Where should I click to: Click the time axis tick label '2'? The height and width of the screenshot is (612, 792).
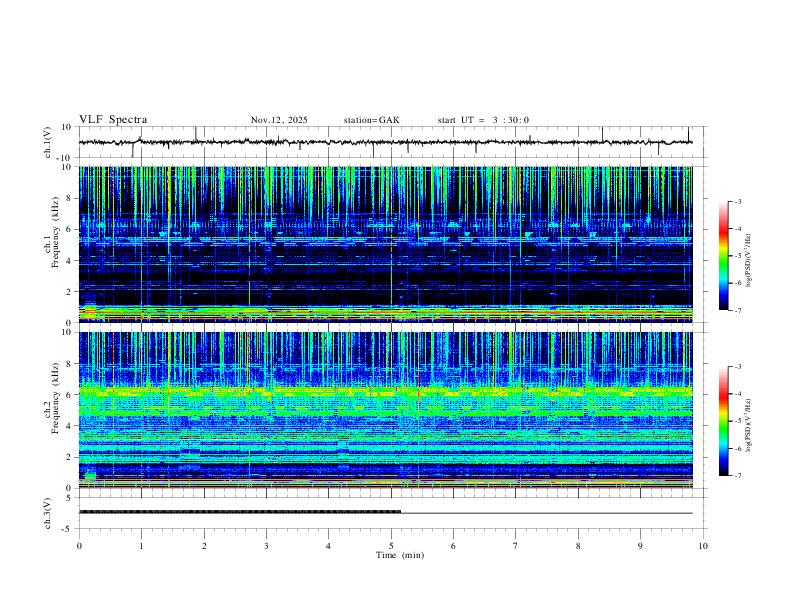[204, 546]
